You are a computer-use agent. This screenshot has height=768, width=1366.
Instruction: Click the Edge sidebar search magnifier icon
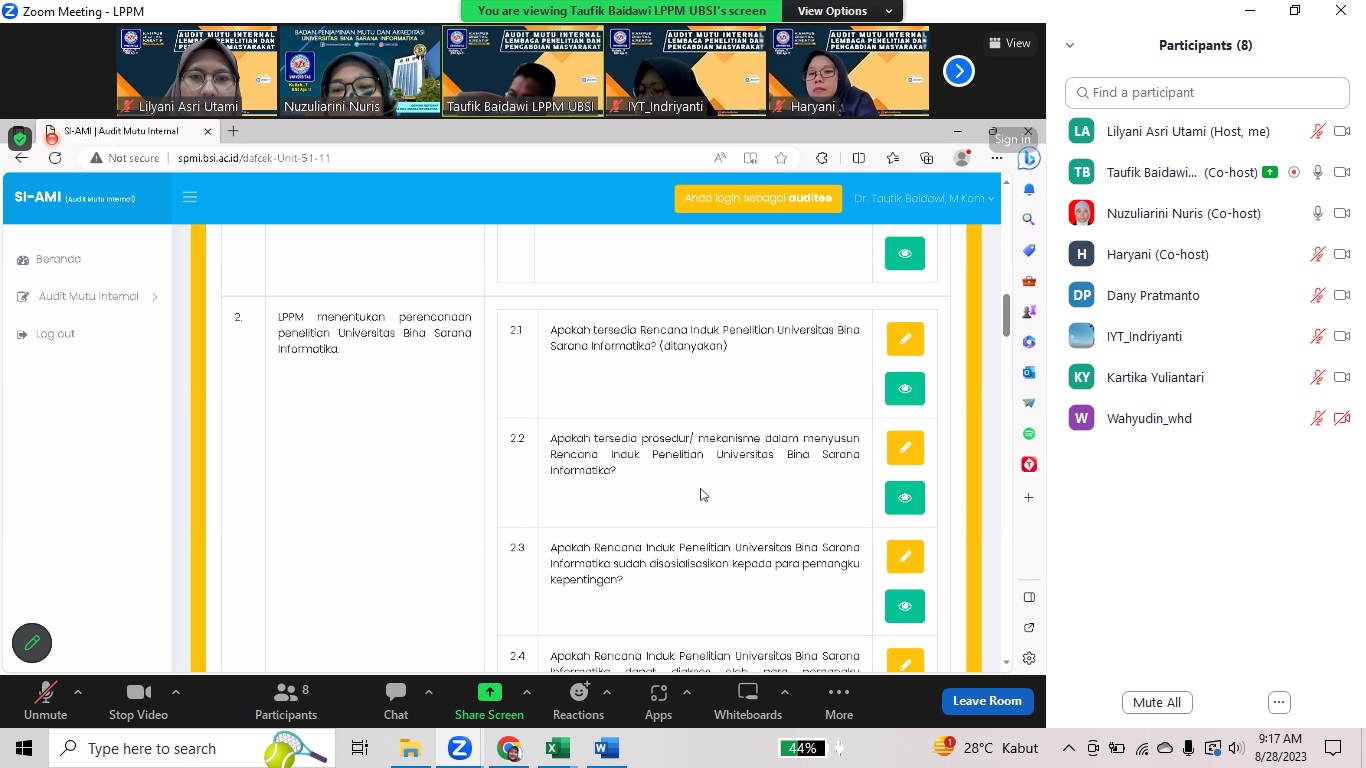coord(1029,219)
